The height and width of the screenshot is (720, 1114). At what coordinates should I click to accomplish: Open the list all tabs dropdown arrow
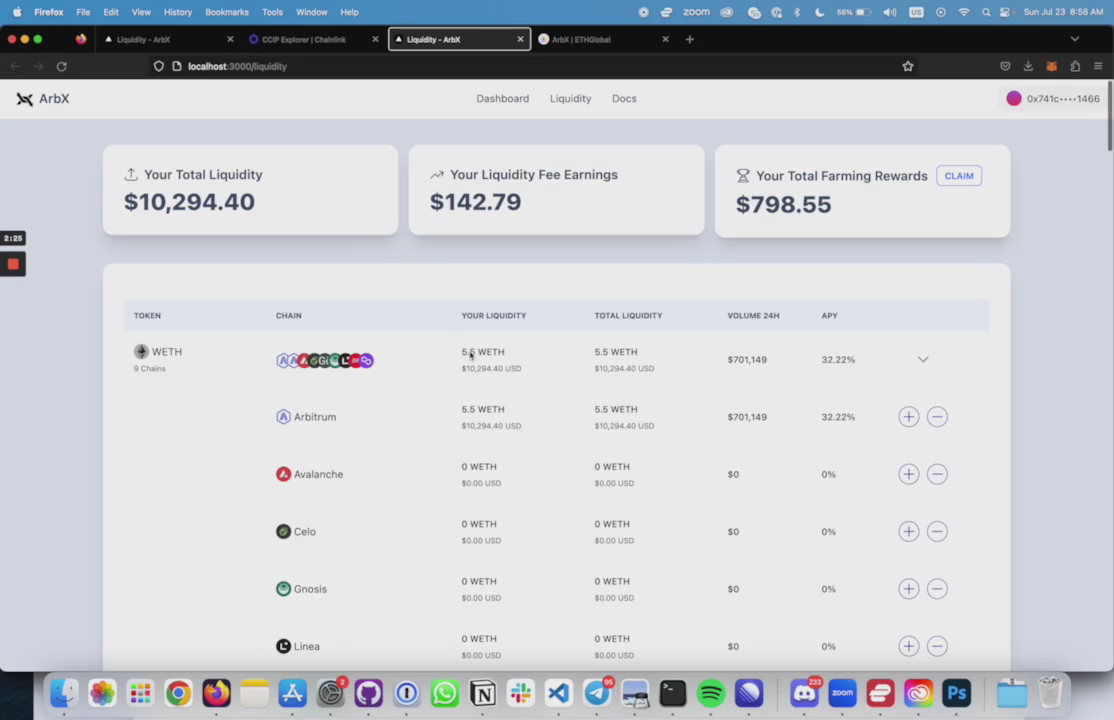(1074, 39)
